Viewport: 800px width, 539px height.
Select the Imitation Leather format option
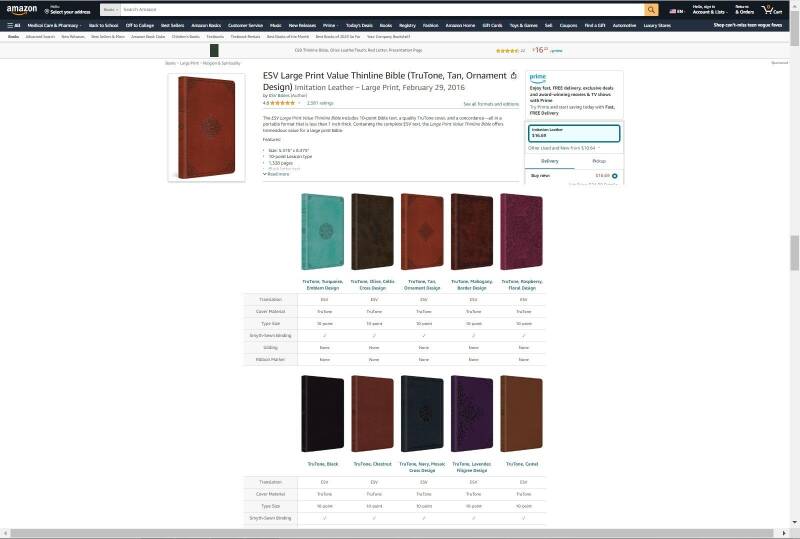[x=574, y=133]
